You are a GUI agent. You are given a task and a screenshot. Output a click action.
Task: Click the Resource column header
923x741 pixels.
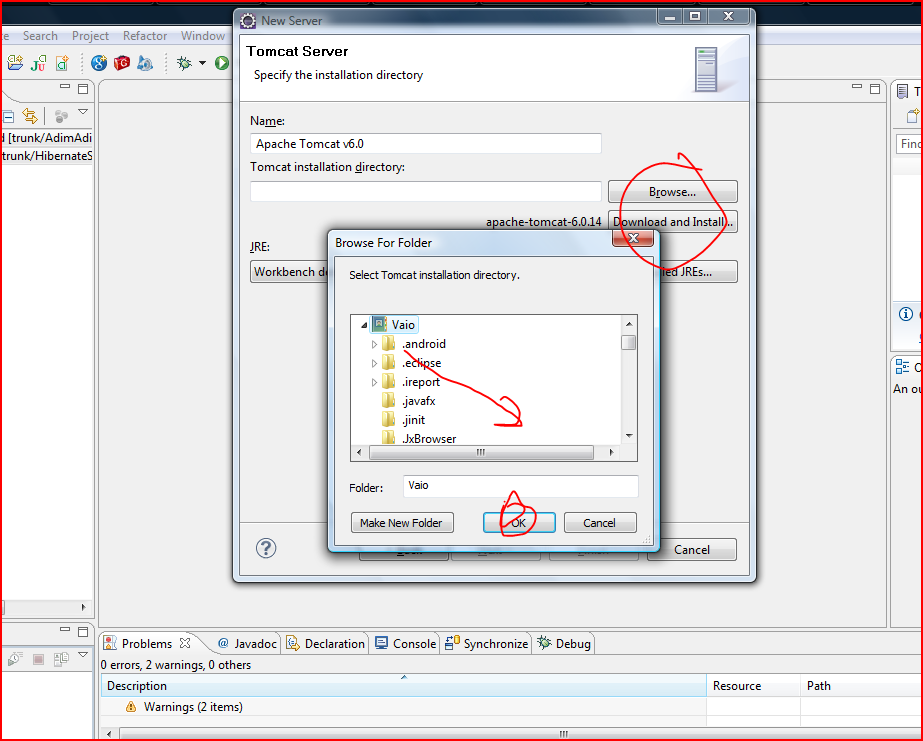click(753, 686)
